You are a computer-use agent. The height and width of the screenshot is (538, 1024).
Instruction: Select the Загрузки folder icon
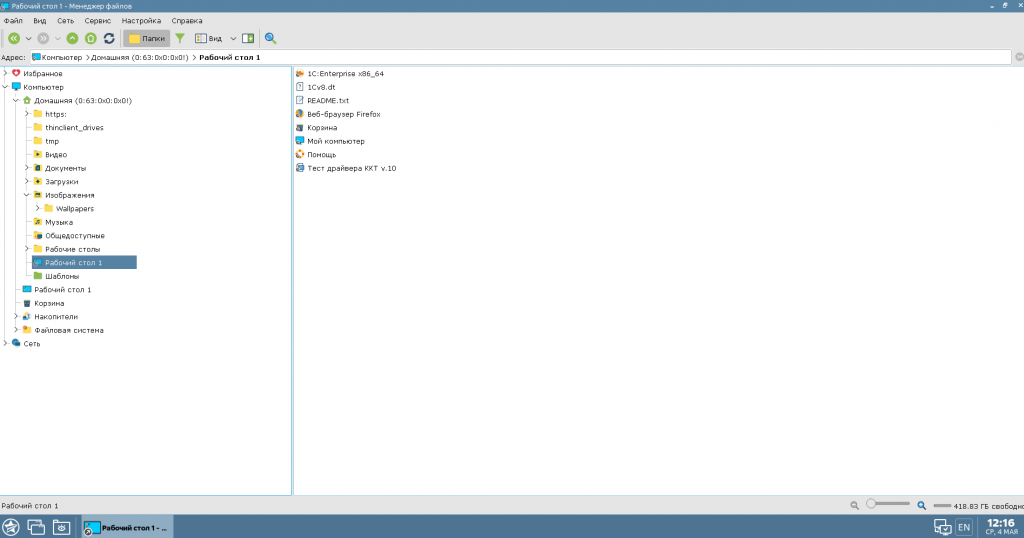38,182
